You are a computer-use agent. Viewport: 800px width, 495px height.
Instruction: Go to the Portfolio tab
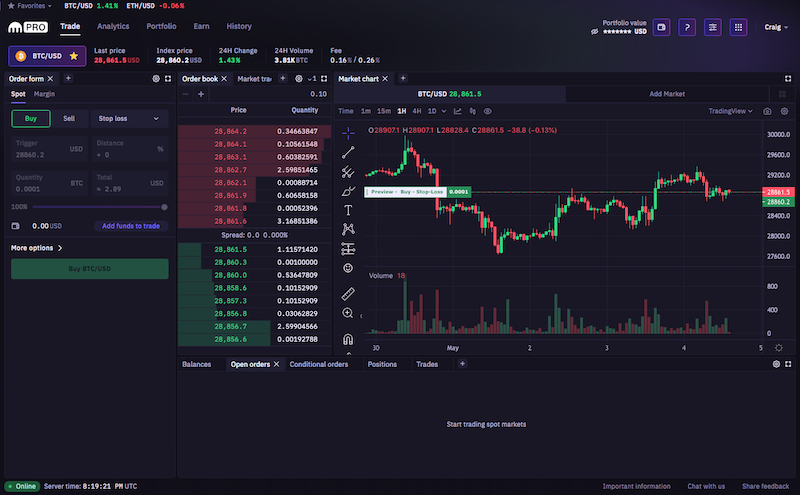click(x=161, y=27)
